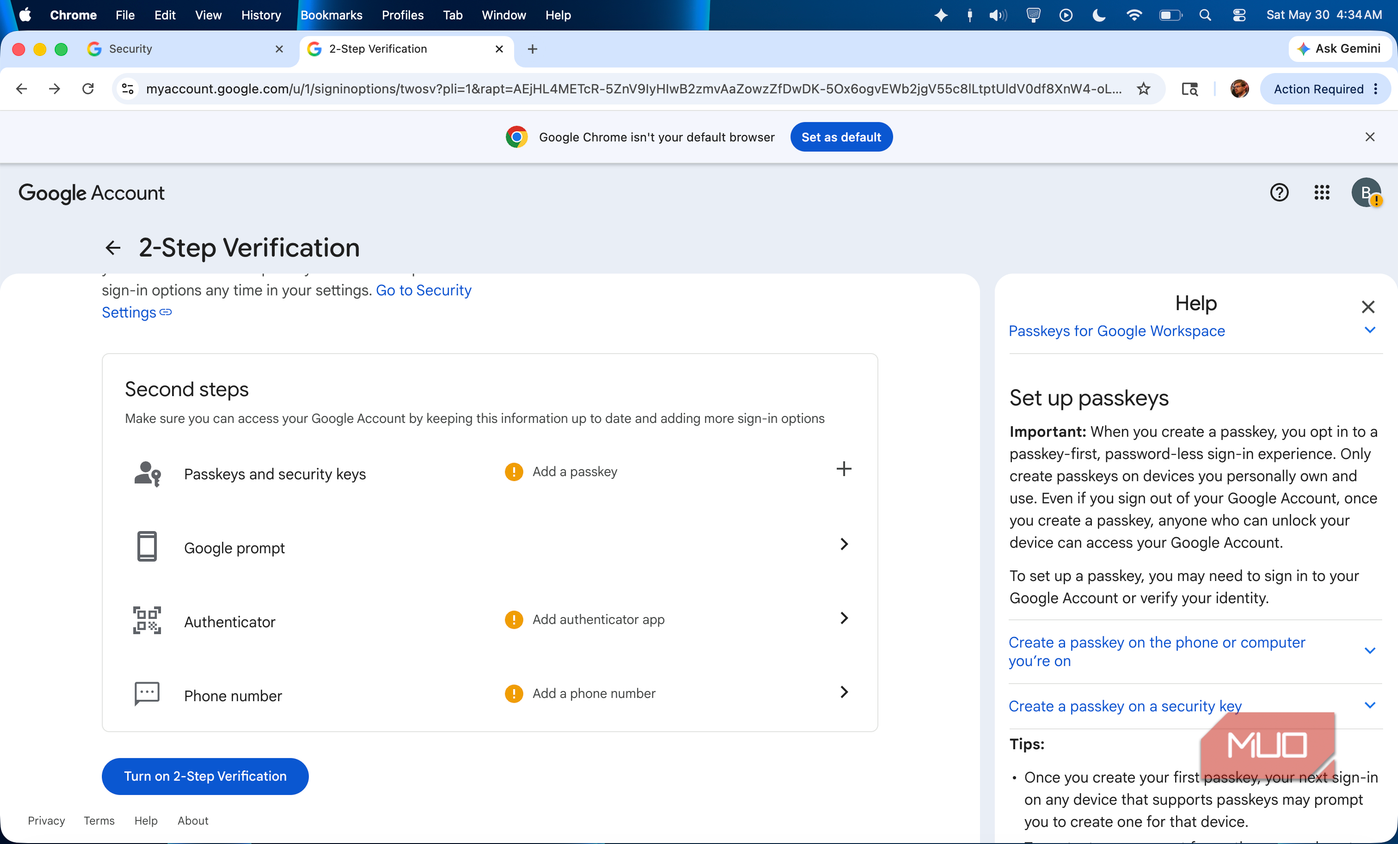Image resolution: width=1398 pixels, height=844 pixels.
Task: Click the Google prompt label
Action: coord(234,548)
